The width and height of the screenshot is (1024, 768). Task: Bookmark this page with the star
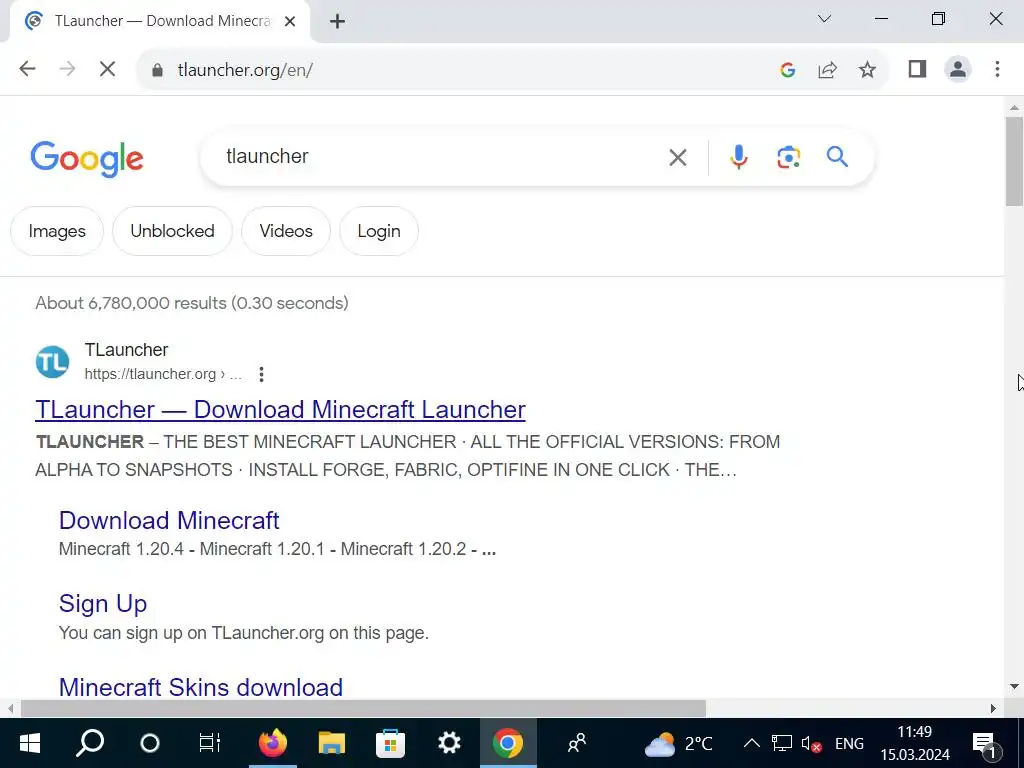click(x=867, y=70)
